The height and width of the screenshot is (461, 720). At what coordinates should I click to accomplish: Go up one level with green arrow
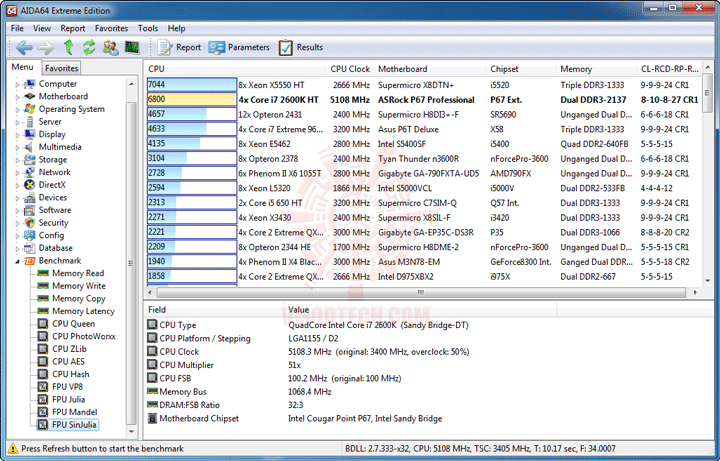[68, 47]
